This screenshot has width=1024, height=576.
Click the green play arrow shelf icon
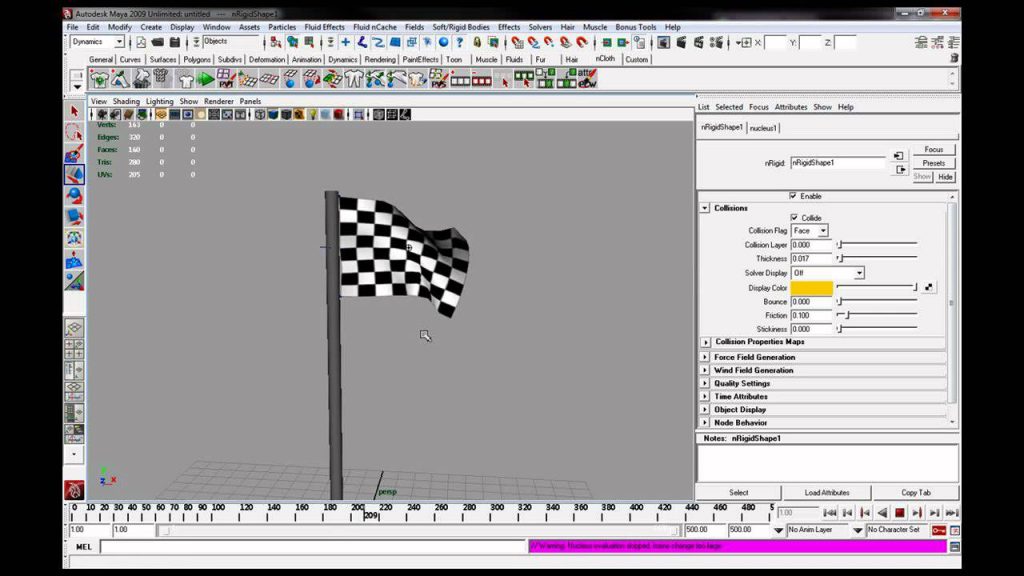coord(206,79)
